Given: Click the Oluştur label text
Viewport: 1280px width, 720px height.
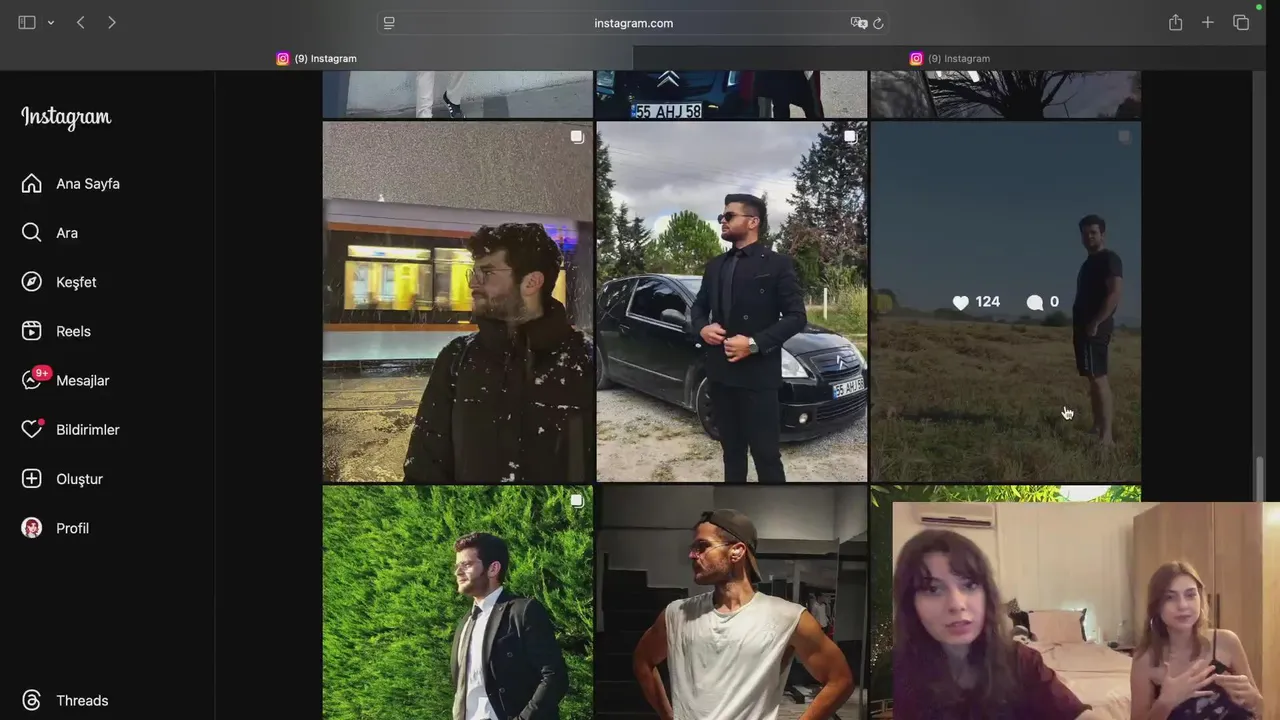Looking at the screenshot, I should (79, 479).
